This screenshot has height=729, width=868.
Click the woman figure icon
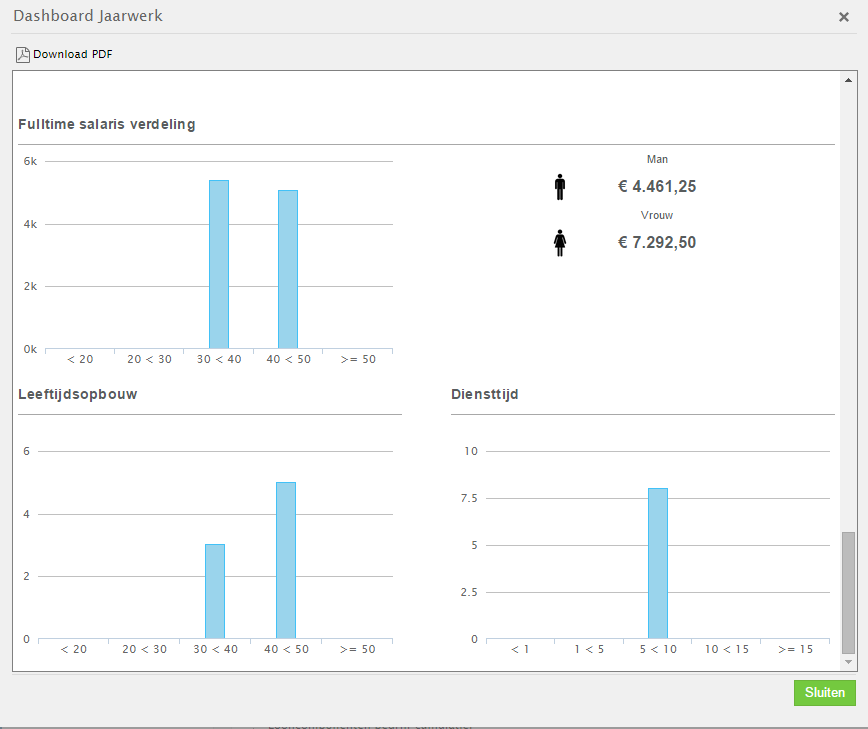coord(560,243)
